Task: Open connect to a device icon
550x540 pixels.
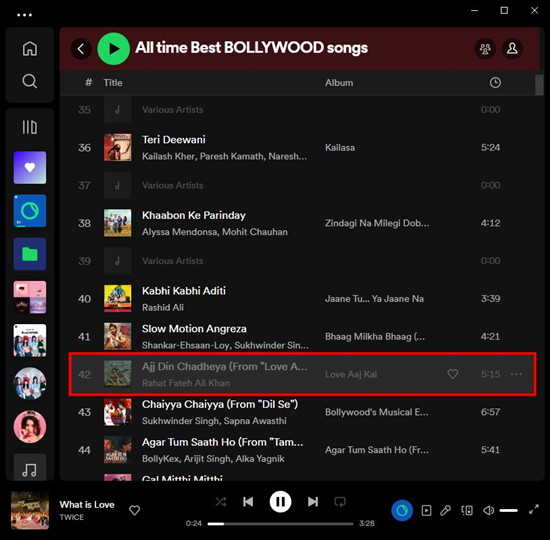Action: (467, 510)
